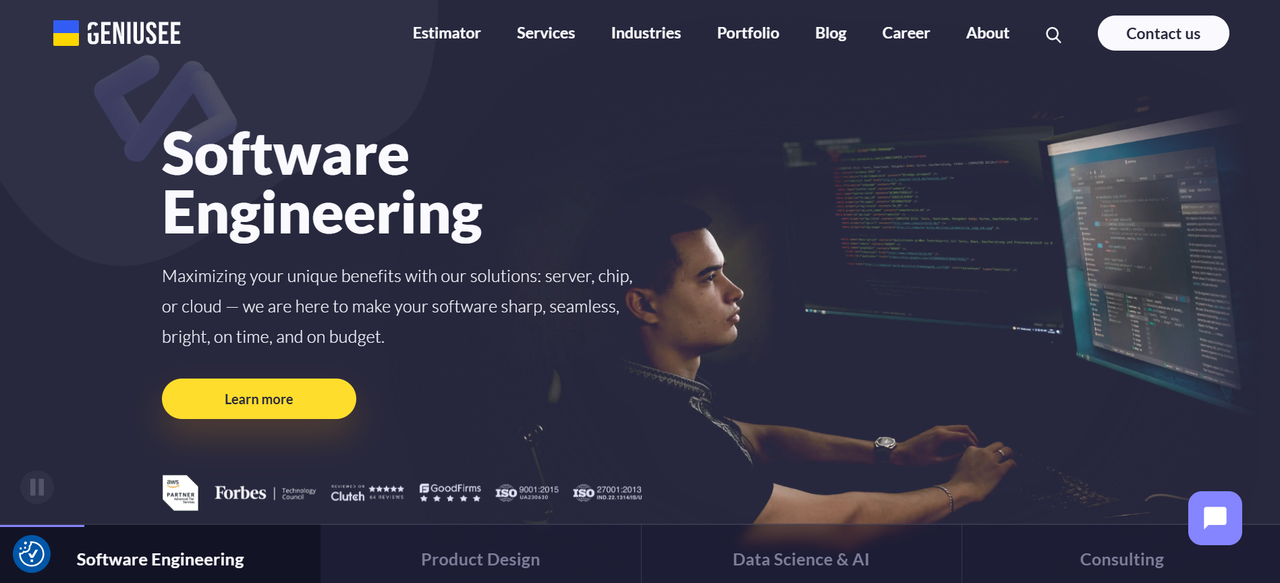Open the Clutch reviews badge
This screenshot has height=583, width=1280.
click(367, 492)
